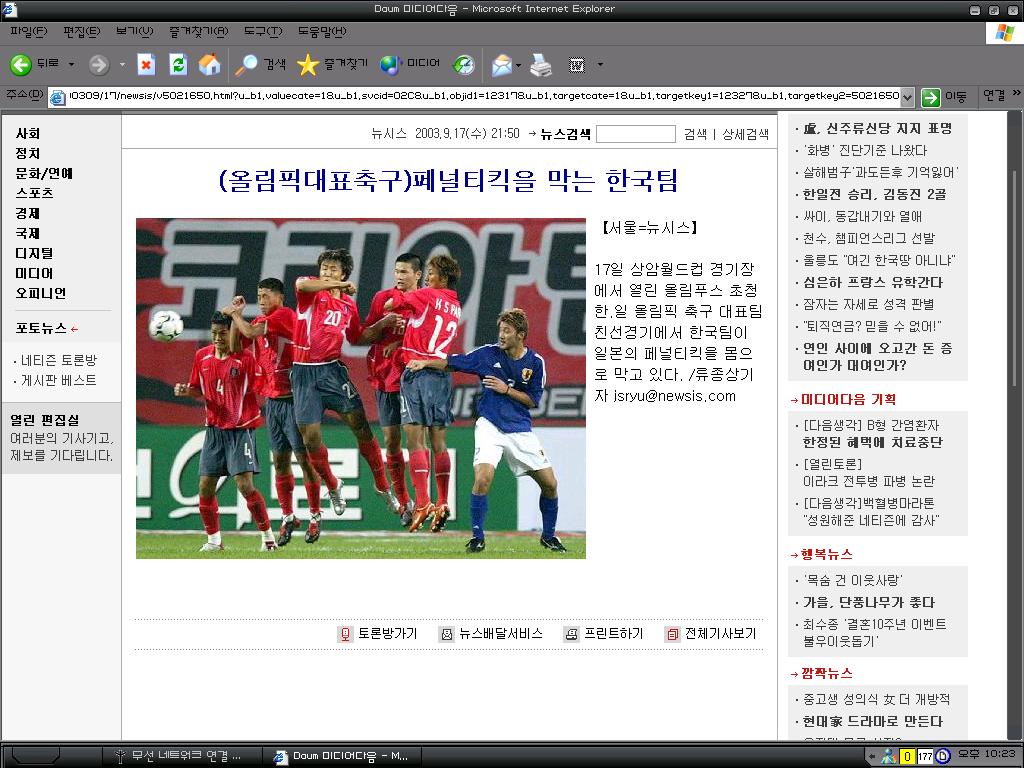
Task: Open headline 현대家 드라마로 만든다
Action: 872,722
